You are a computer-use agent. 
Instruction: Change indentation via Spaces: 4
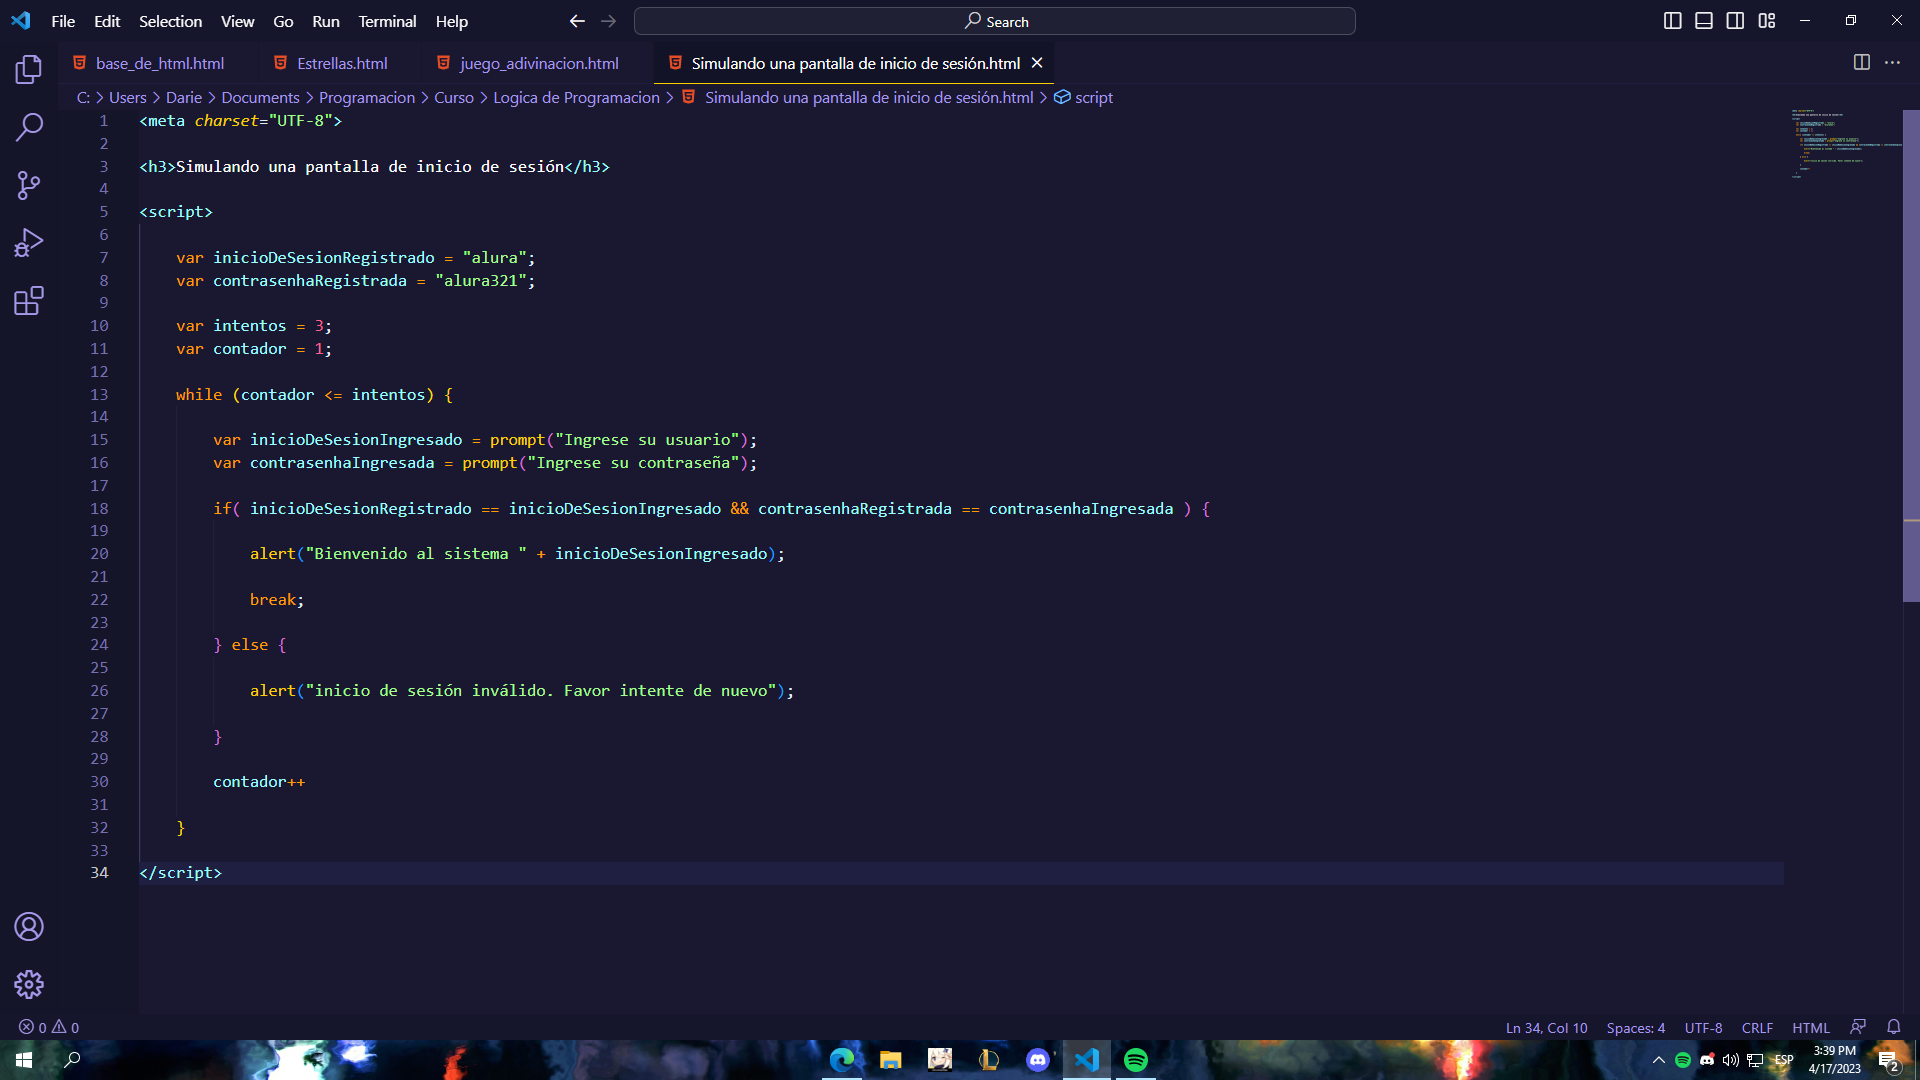[x=1635, y=1027]
